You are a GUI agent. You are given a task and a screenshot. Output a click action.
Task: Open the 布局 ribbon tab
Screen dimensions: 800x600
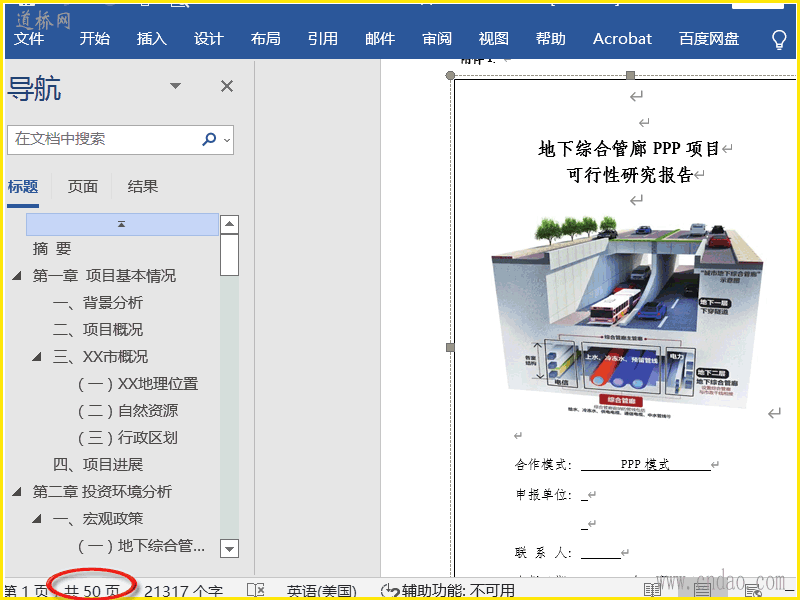[266, 39]
